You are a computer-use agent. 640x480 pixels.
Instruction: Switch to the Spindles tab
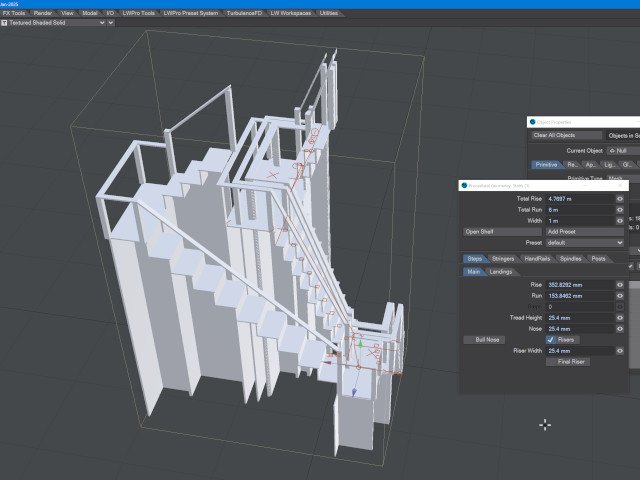[x=570, y=259]
